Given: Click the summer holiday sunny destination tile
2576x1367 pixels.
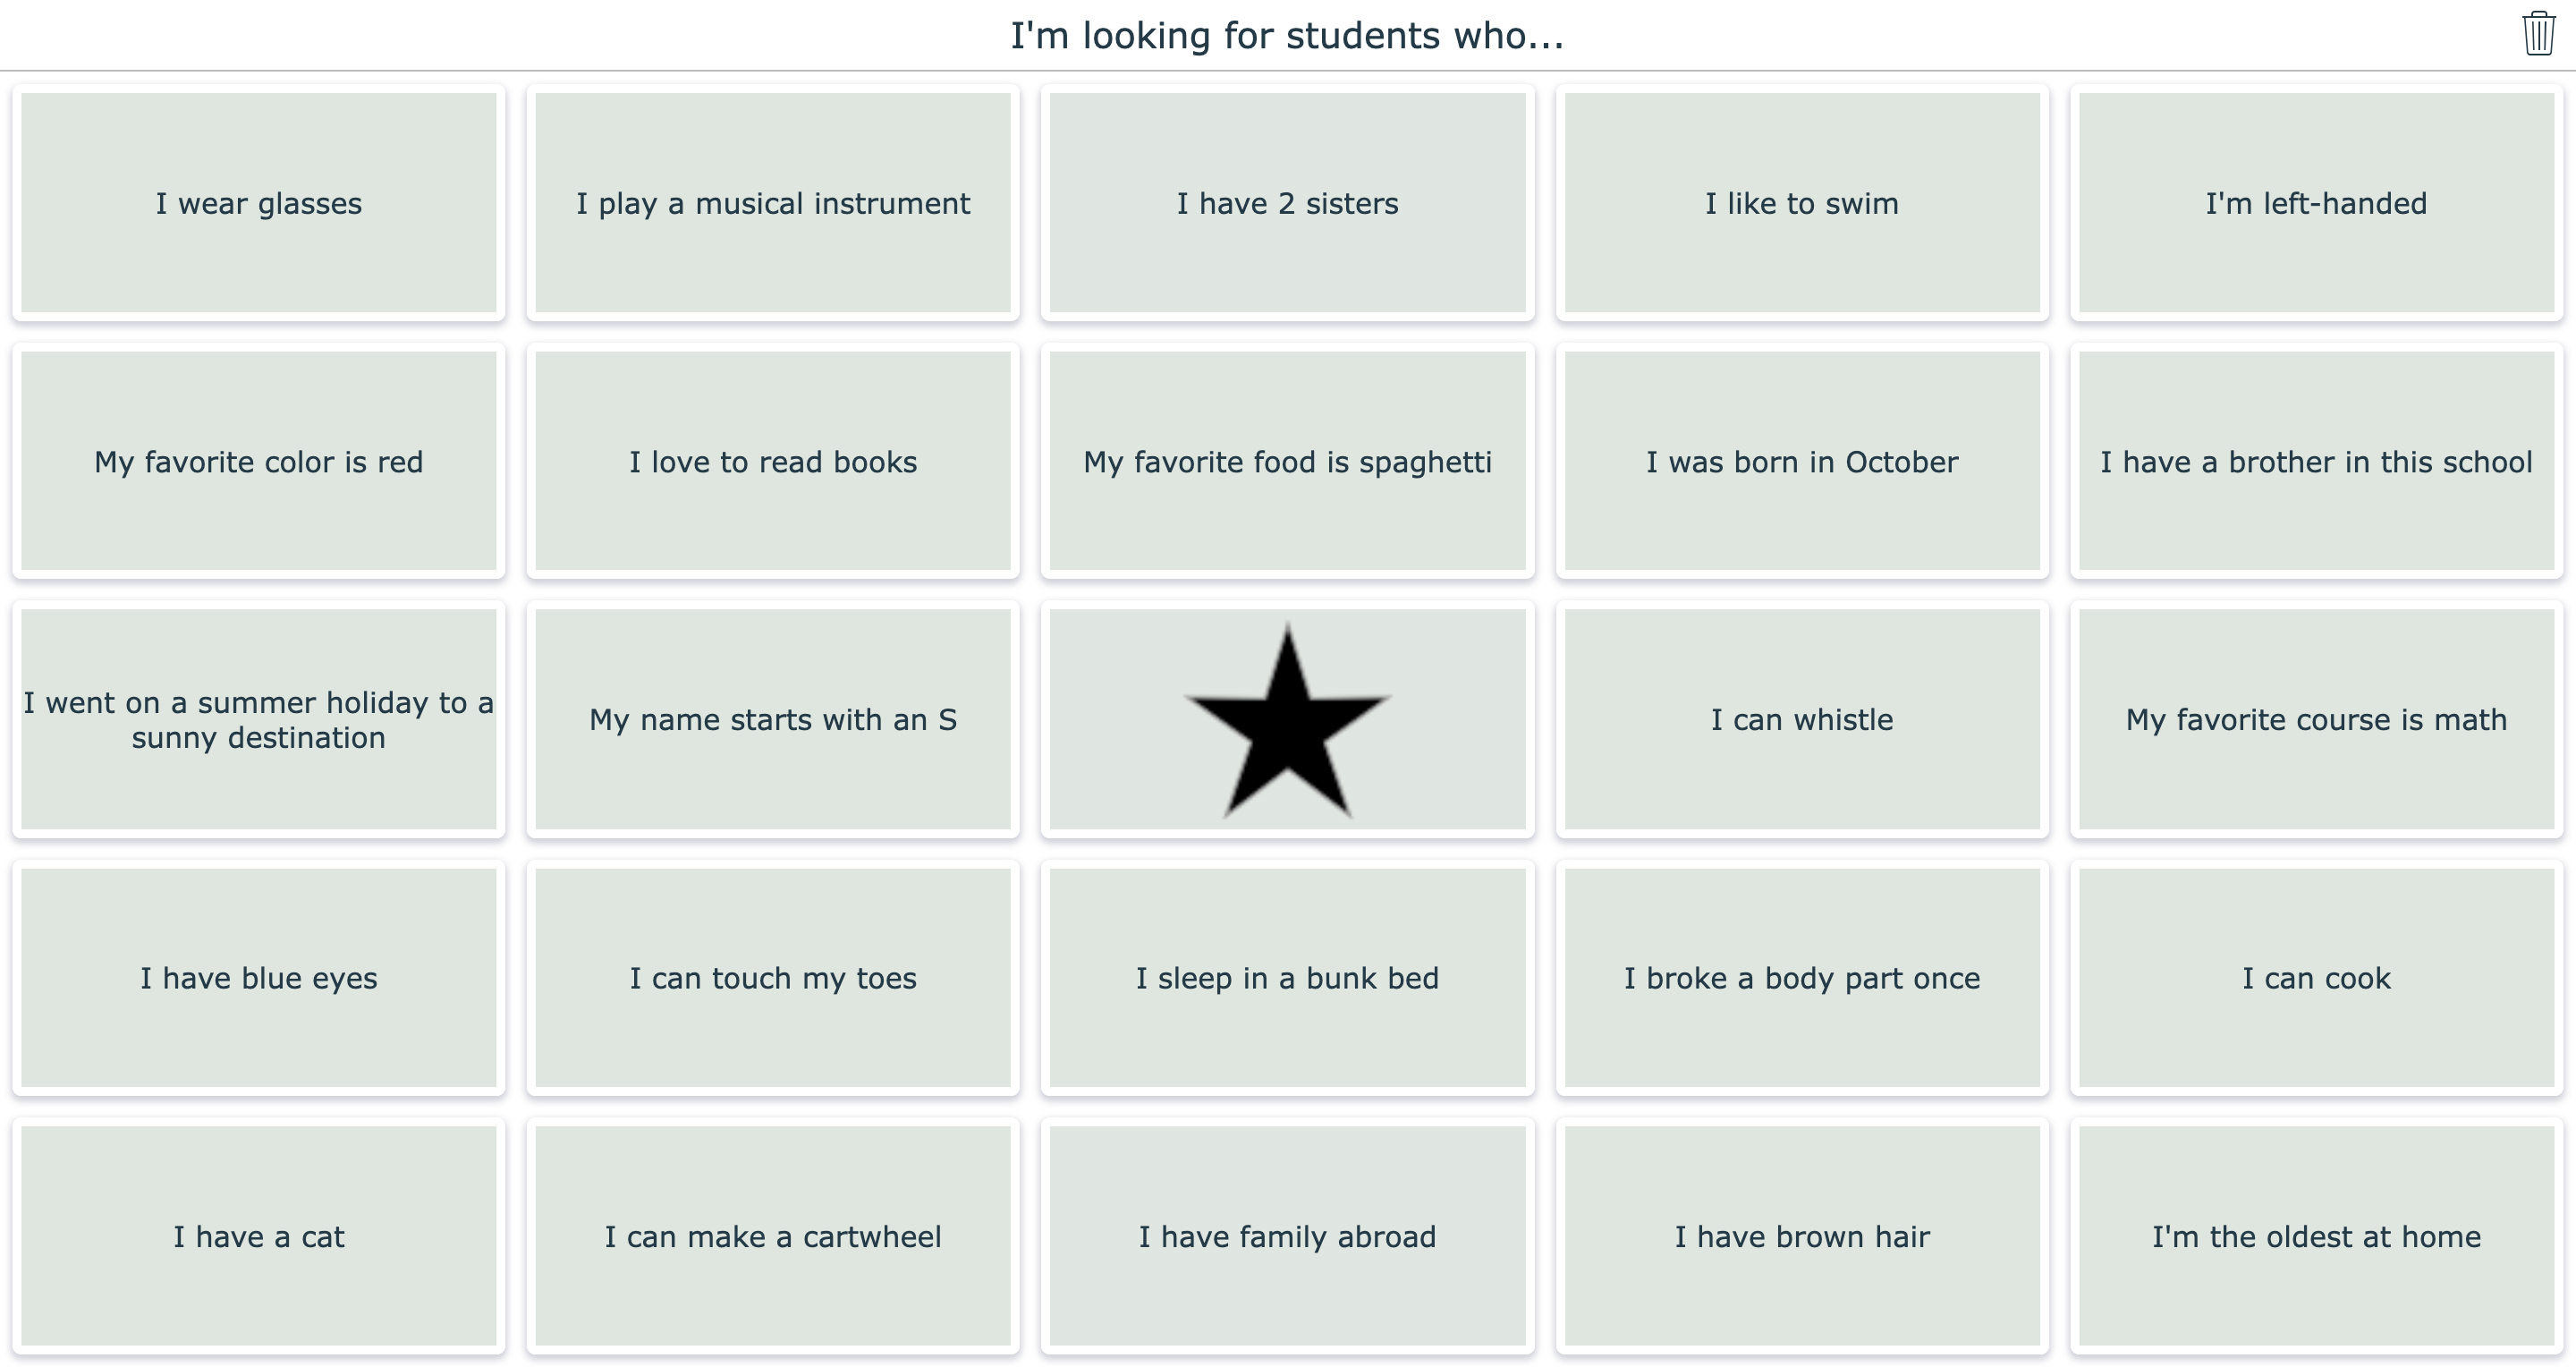Looking at the screenshot, I should click(x=259, y=720).
